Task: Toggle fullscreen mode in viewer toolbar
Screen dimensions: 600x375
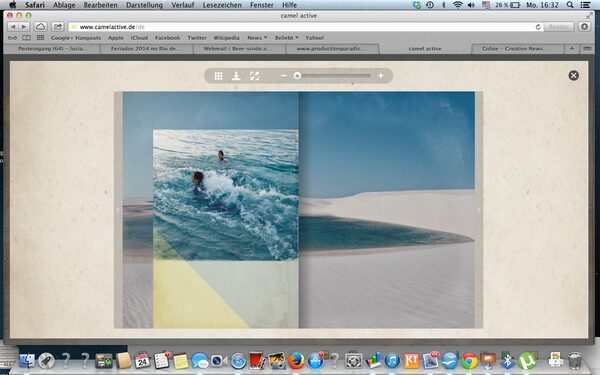Action: tap(254, 76)
